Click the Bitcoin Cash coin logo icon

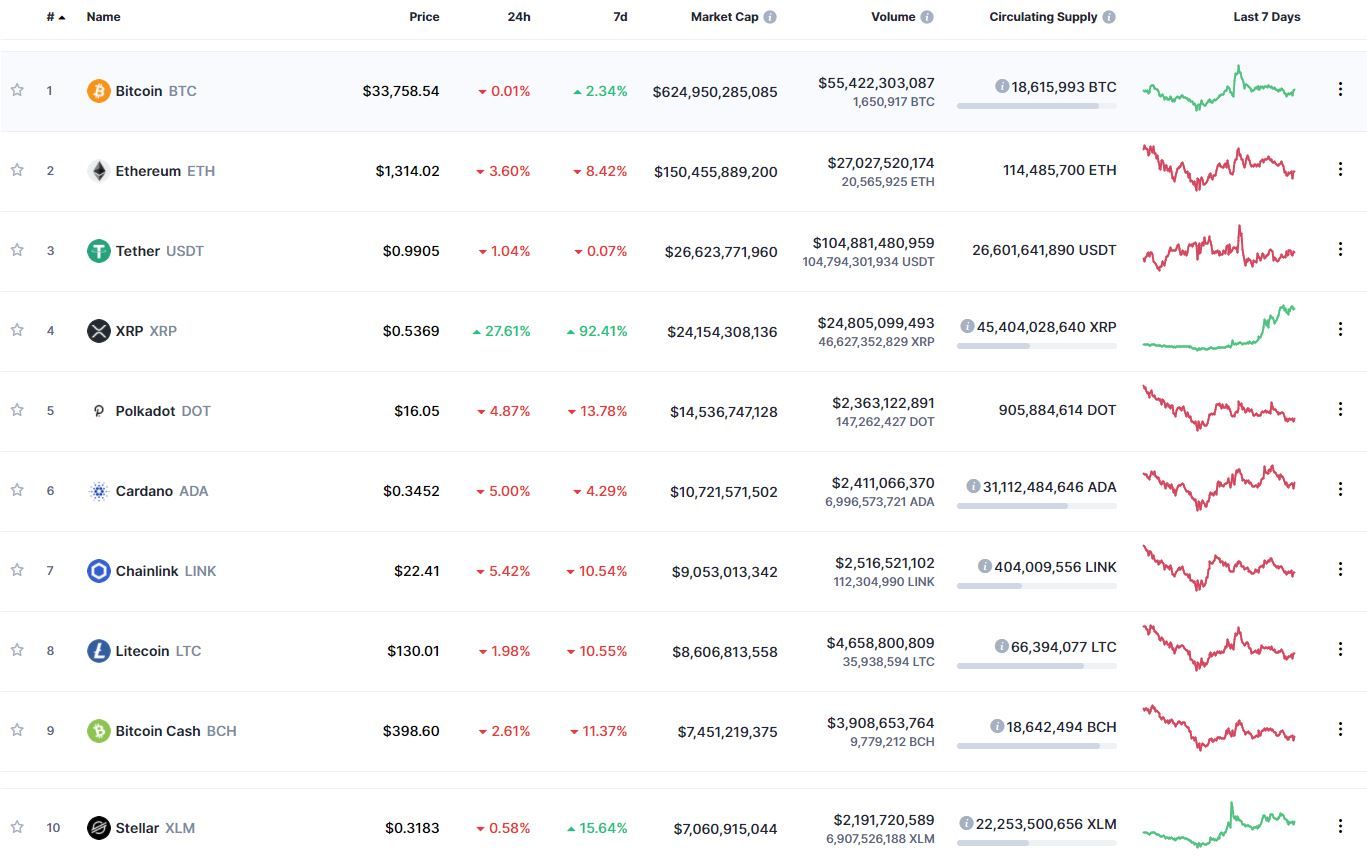point(98,731)
